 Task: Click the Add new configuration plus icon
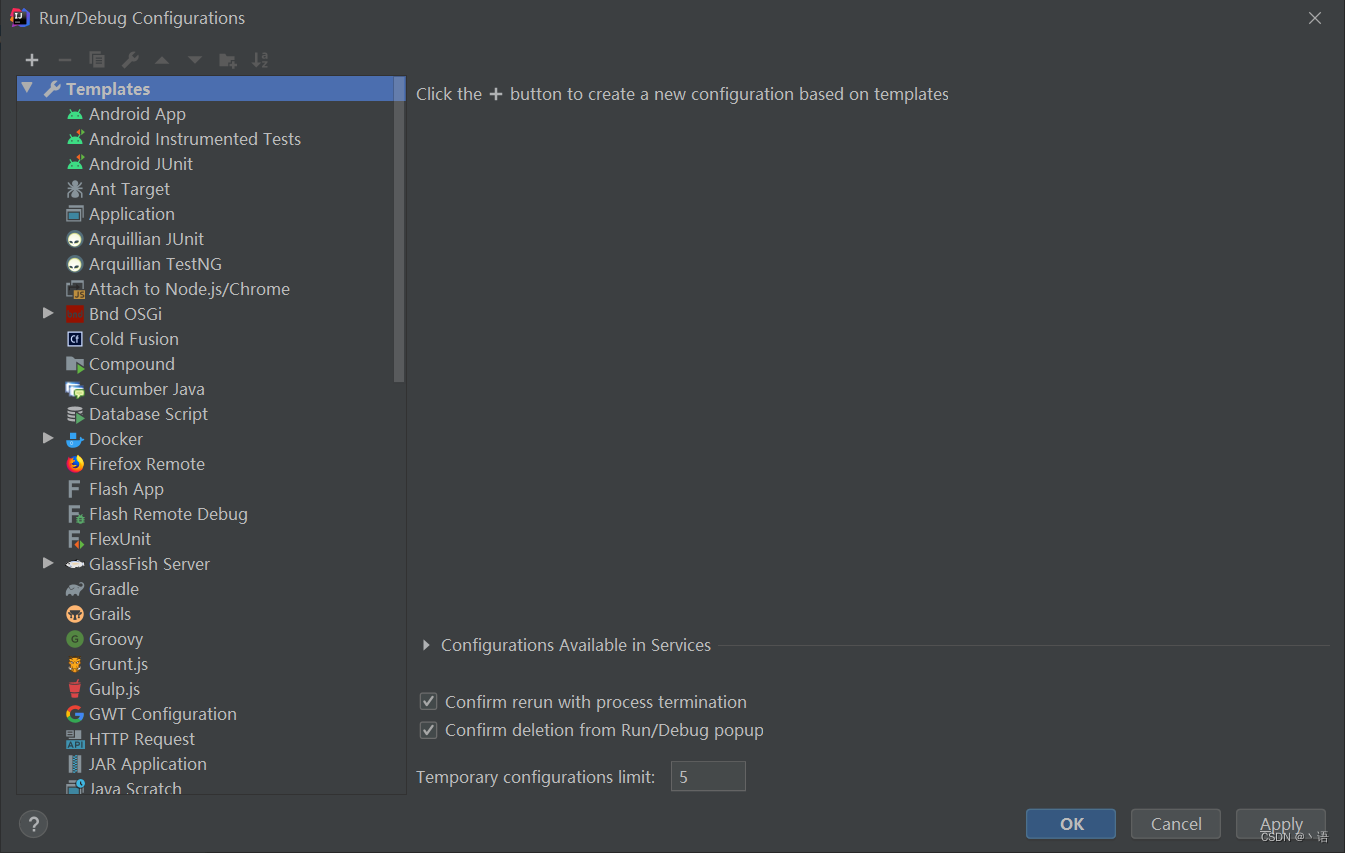click(31, 59)
